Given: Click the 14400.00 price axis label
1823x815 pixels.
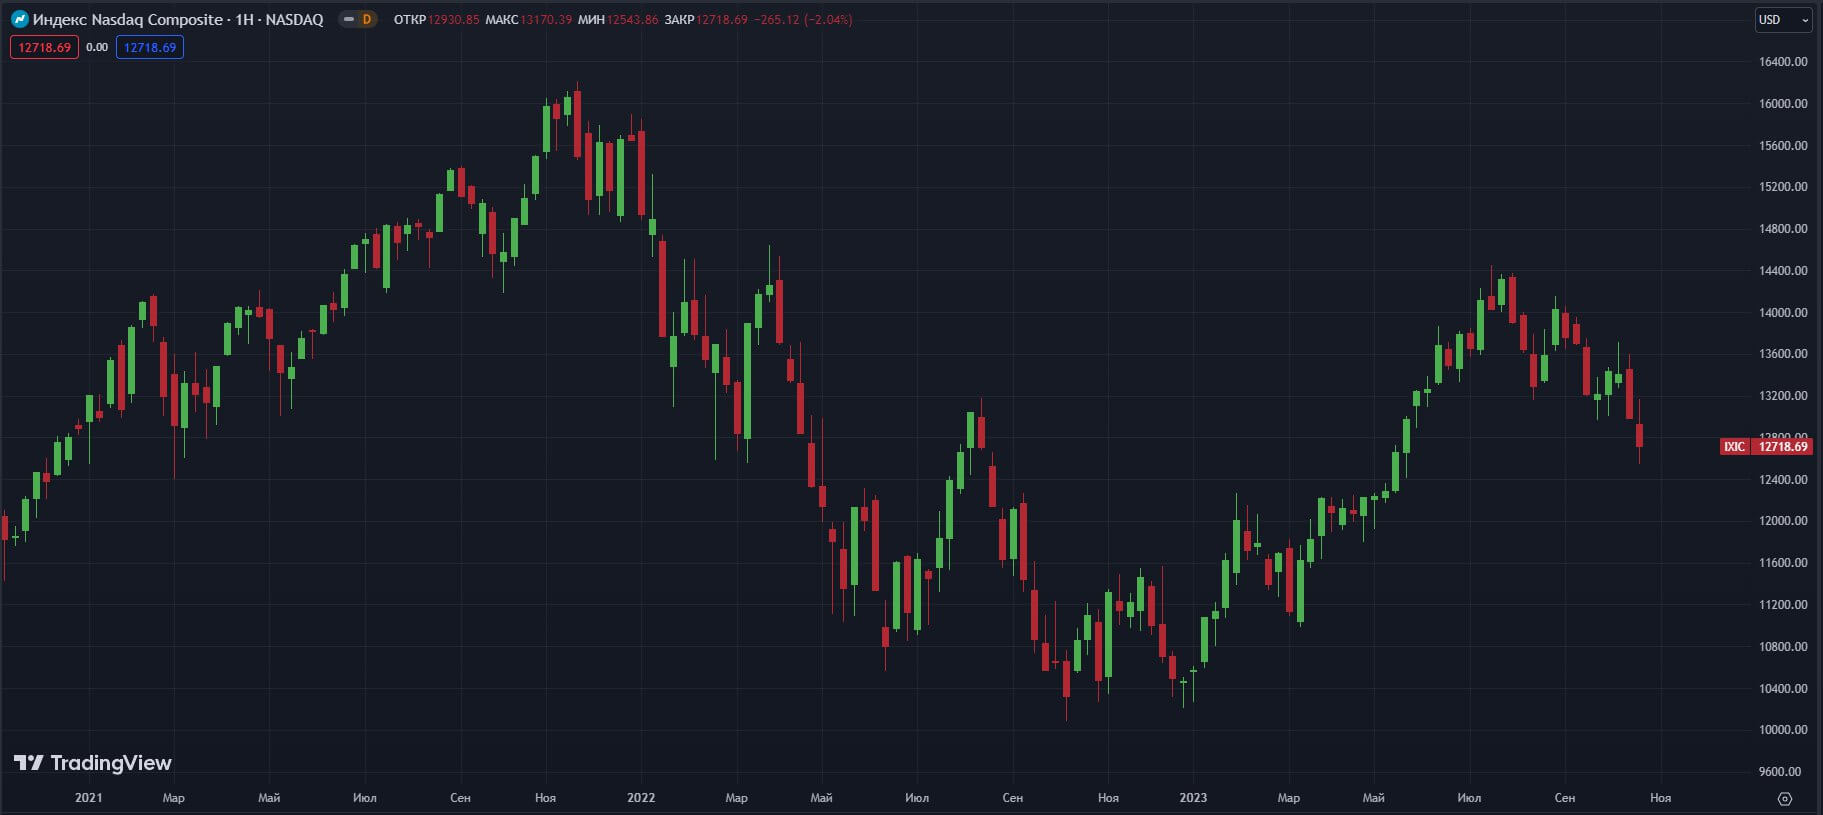Looking at the screenshot, I should pos(1783,271).
